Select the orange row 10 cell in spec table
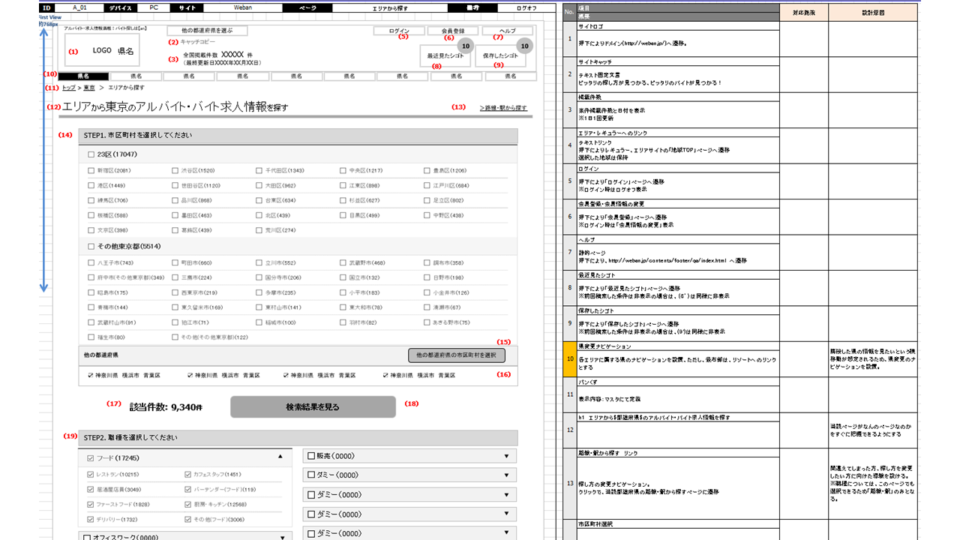Viewport: 960px width, 540px height. [x=568, y=357]
